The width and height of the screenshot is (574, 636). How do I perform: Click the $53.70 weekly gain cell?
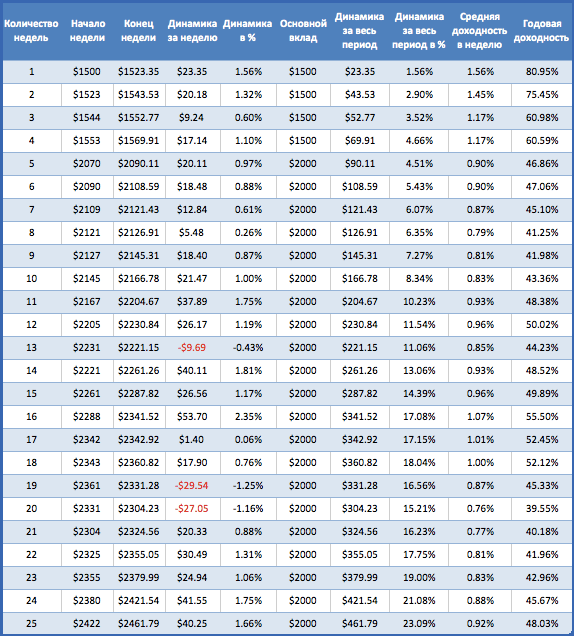click(x=192, y=417)
